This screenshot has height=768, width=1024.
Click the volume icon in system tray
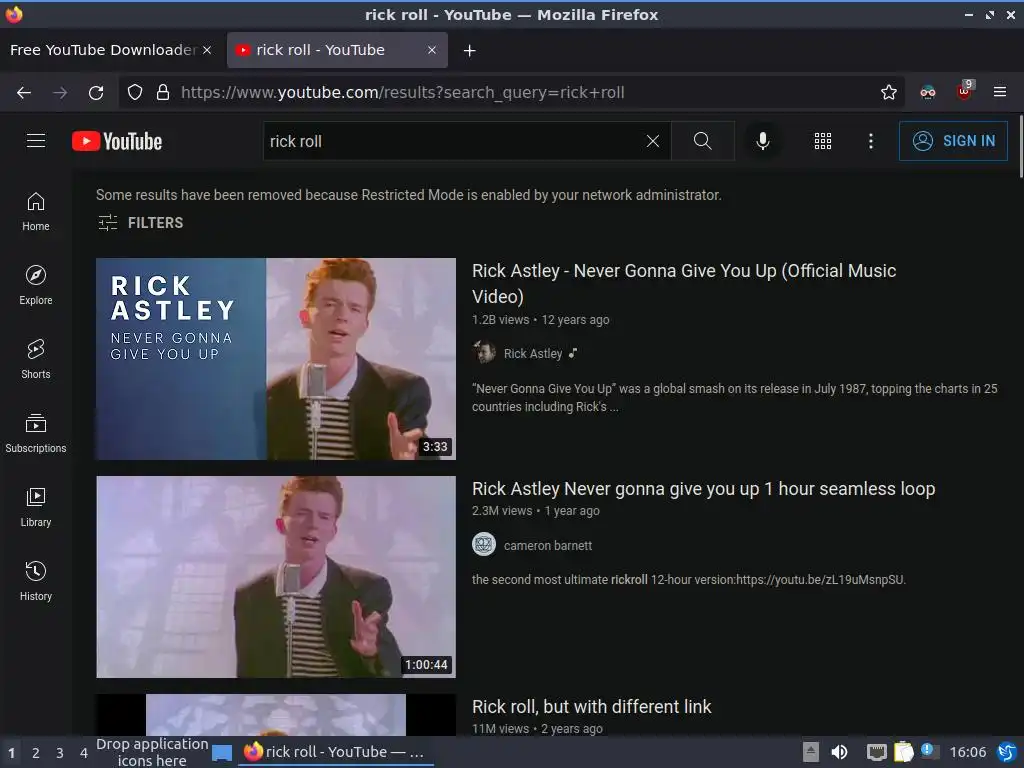pyautogui.click(x=839, y=752)
